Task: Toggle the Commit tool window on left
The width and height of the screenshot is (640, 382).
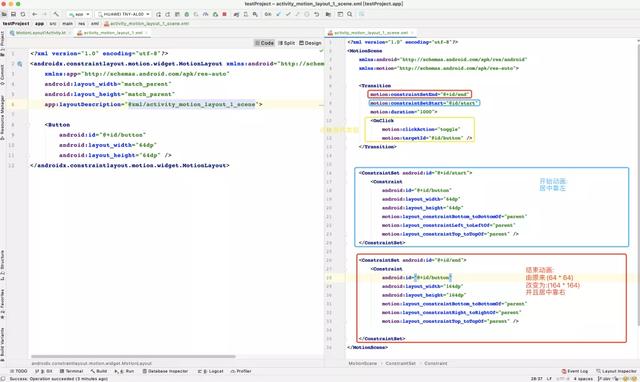Action: (x=2, y=74)
